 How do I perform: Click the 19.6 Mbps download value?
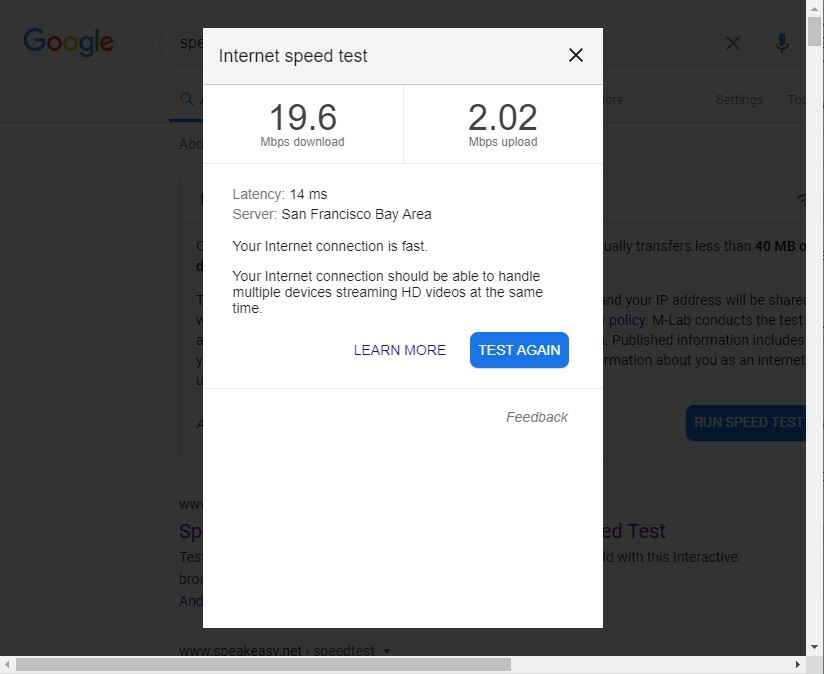(303, 117)
